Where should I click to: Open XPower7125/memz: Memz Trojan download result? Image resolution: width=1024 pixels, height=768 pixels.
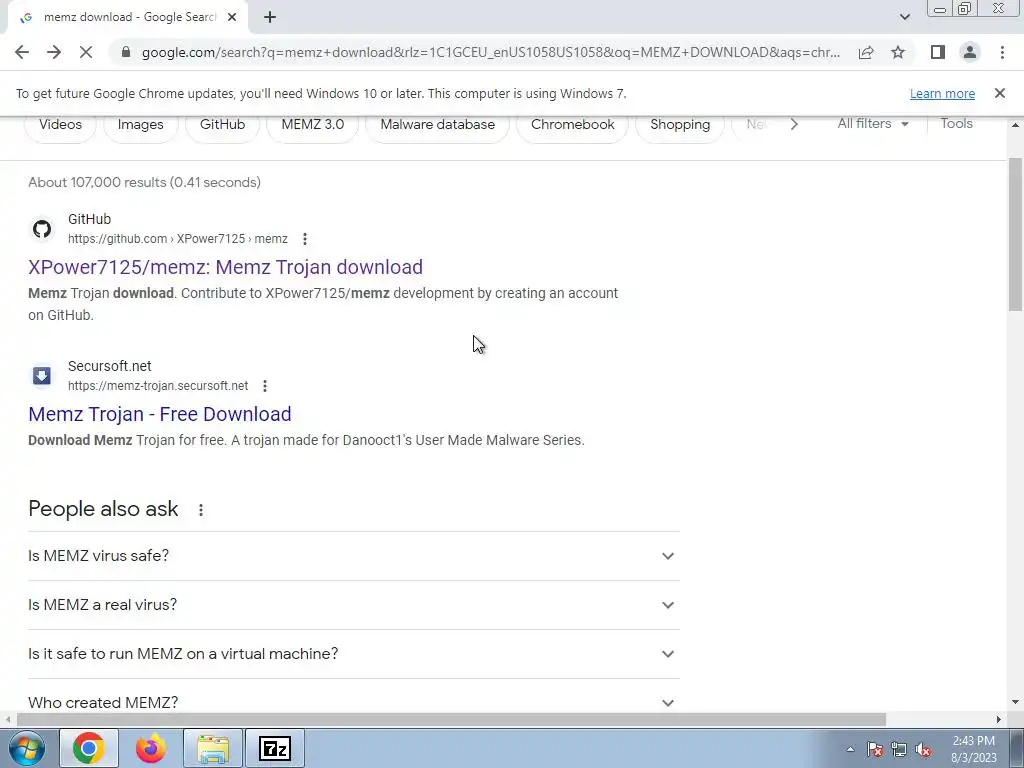pyautogui.click(x=225, y=267)
